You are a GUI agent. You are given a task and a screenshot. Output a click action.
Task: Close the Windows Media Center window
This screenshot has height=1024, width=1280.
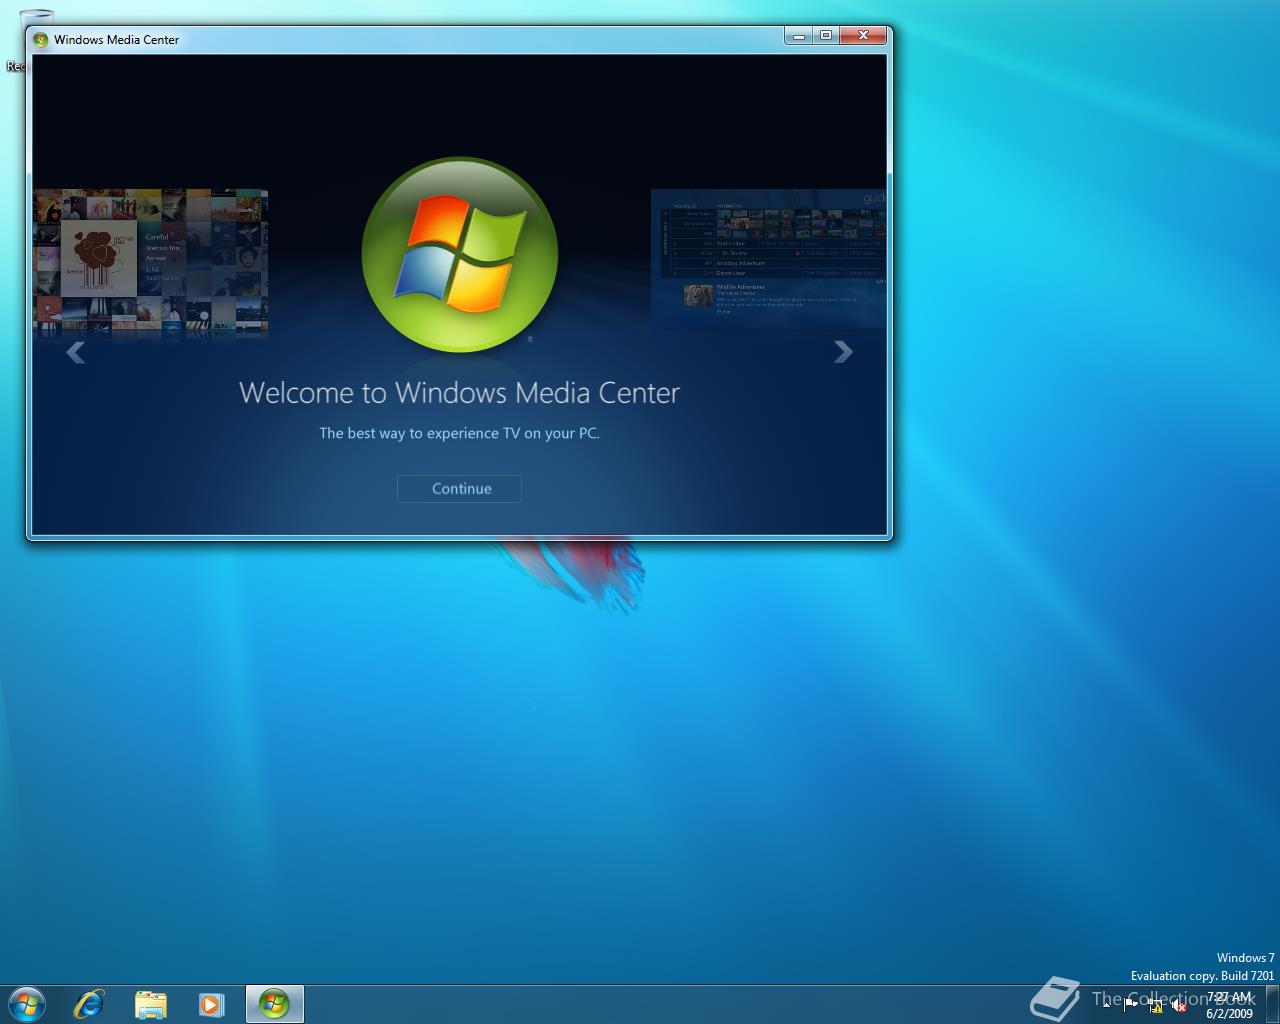pos(863,36)
